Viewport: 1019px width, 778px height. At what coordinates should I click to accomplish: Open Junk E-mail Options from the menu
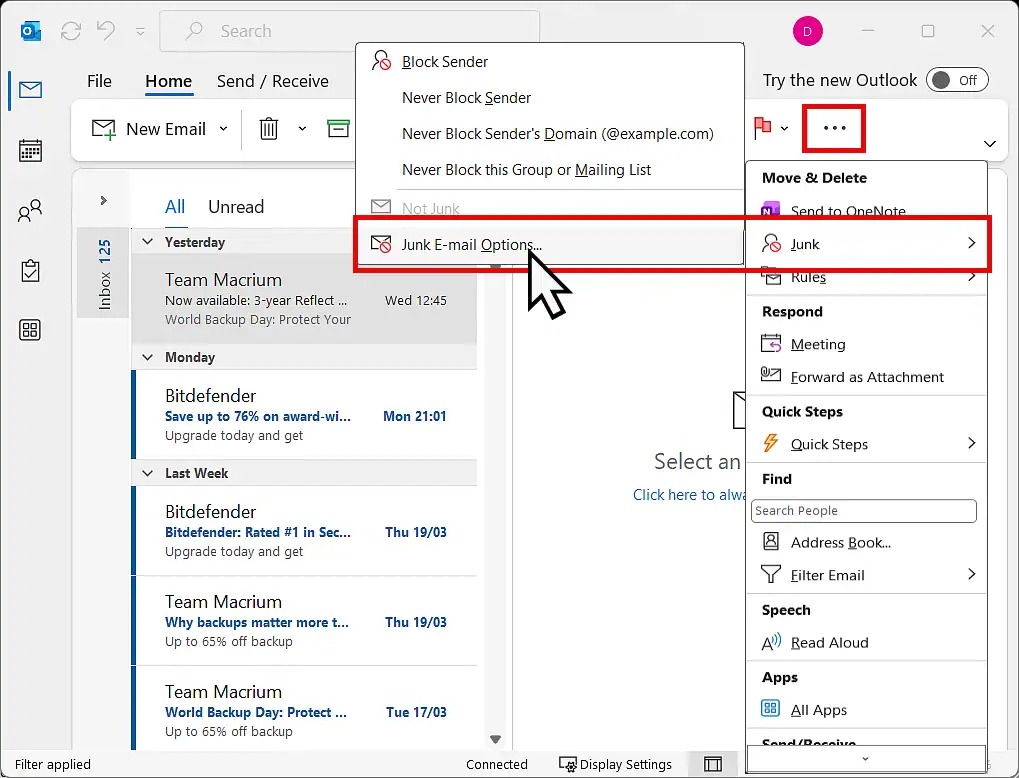click(x=470, y=243)
